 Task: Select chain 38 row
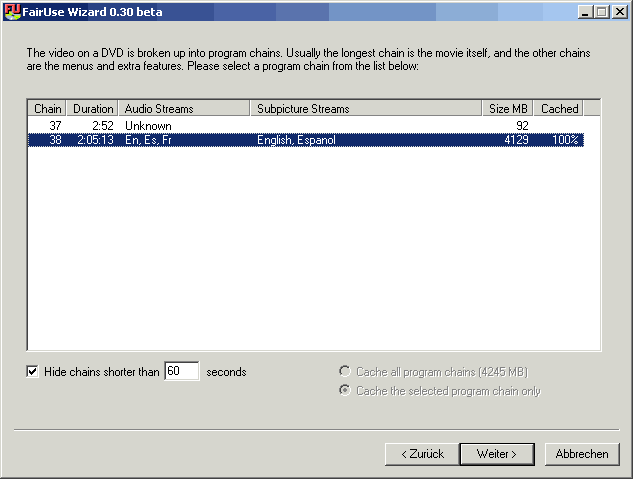click(x=306, y=140)
